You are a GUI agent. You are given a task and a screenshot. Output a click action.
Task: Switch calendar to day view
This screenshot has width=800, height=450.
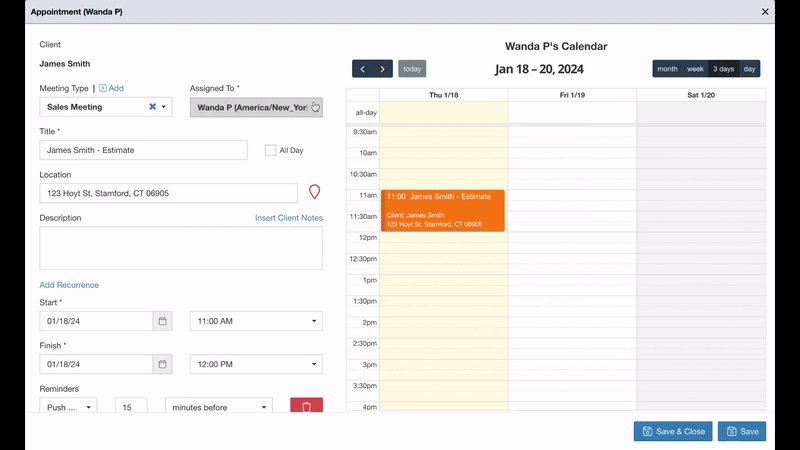pyautogui.click(x=749, y=69)
